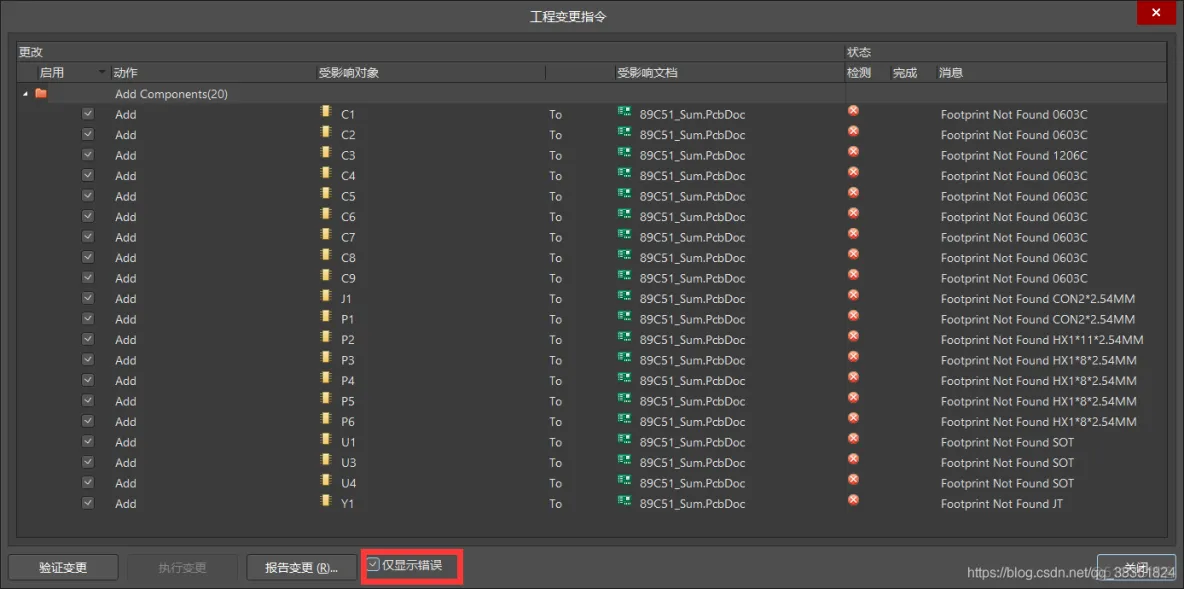
Task: Click the PcbDoc icon in U3 row
Action: [x=624, y=459]
